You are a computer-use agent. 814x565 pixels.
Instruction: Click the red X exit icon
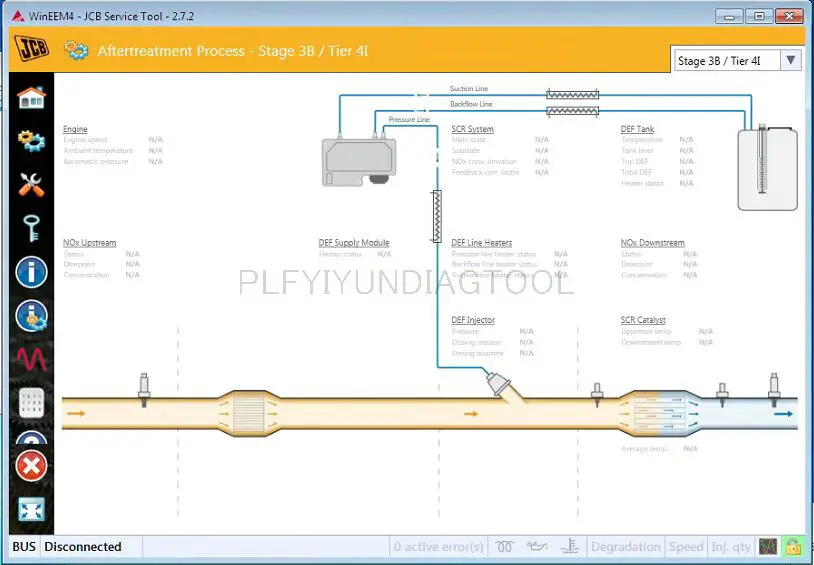click(x=31, y=466)
